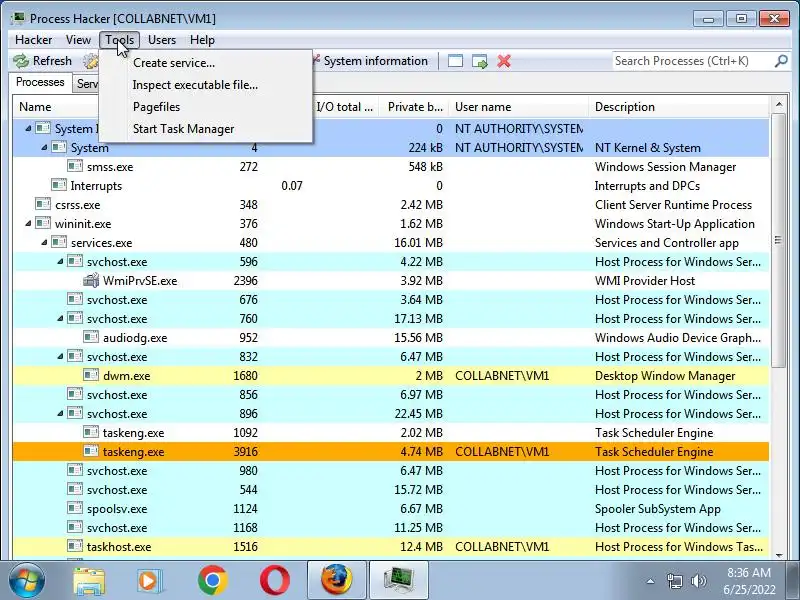Click Process Hacker taskbar button
Screen dimensions: 800x600
(x=399, y=581)
